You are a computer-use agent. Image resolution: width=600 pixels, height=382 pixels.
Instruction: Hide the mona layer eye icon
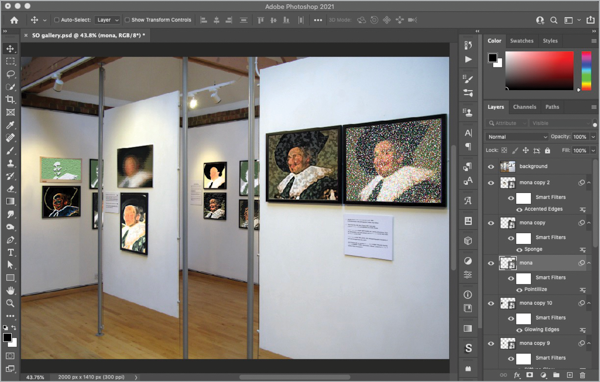[x=491, y=263]
